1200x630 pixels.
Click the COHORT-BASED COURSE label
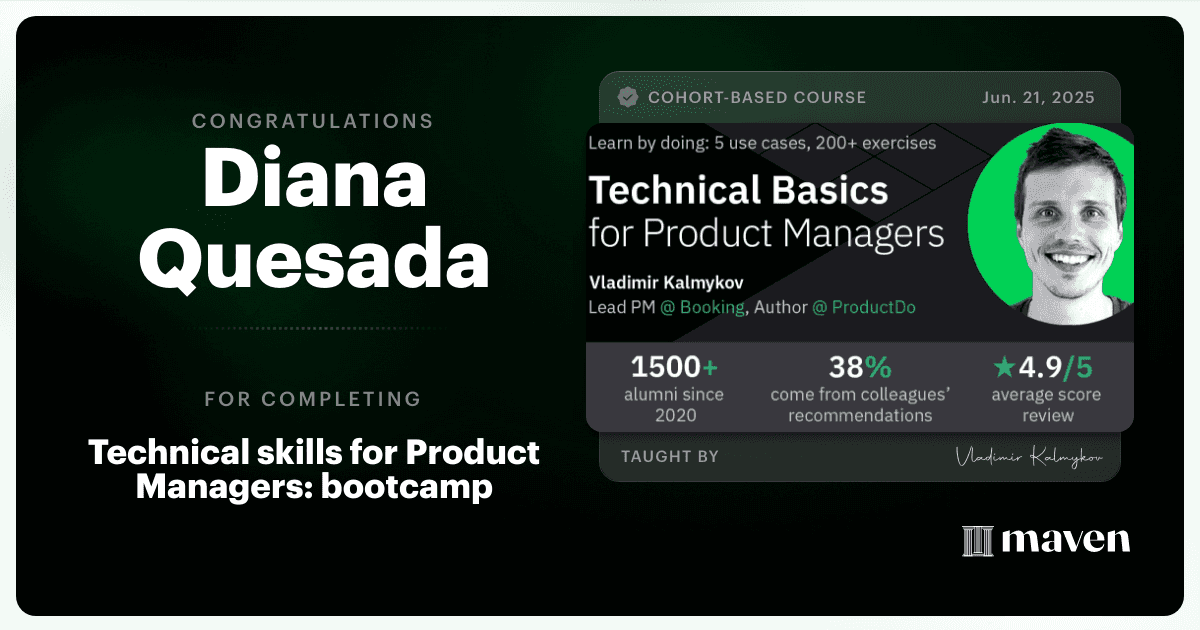(x=757, y=97)
